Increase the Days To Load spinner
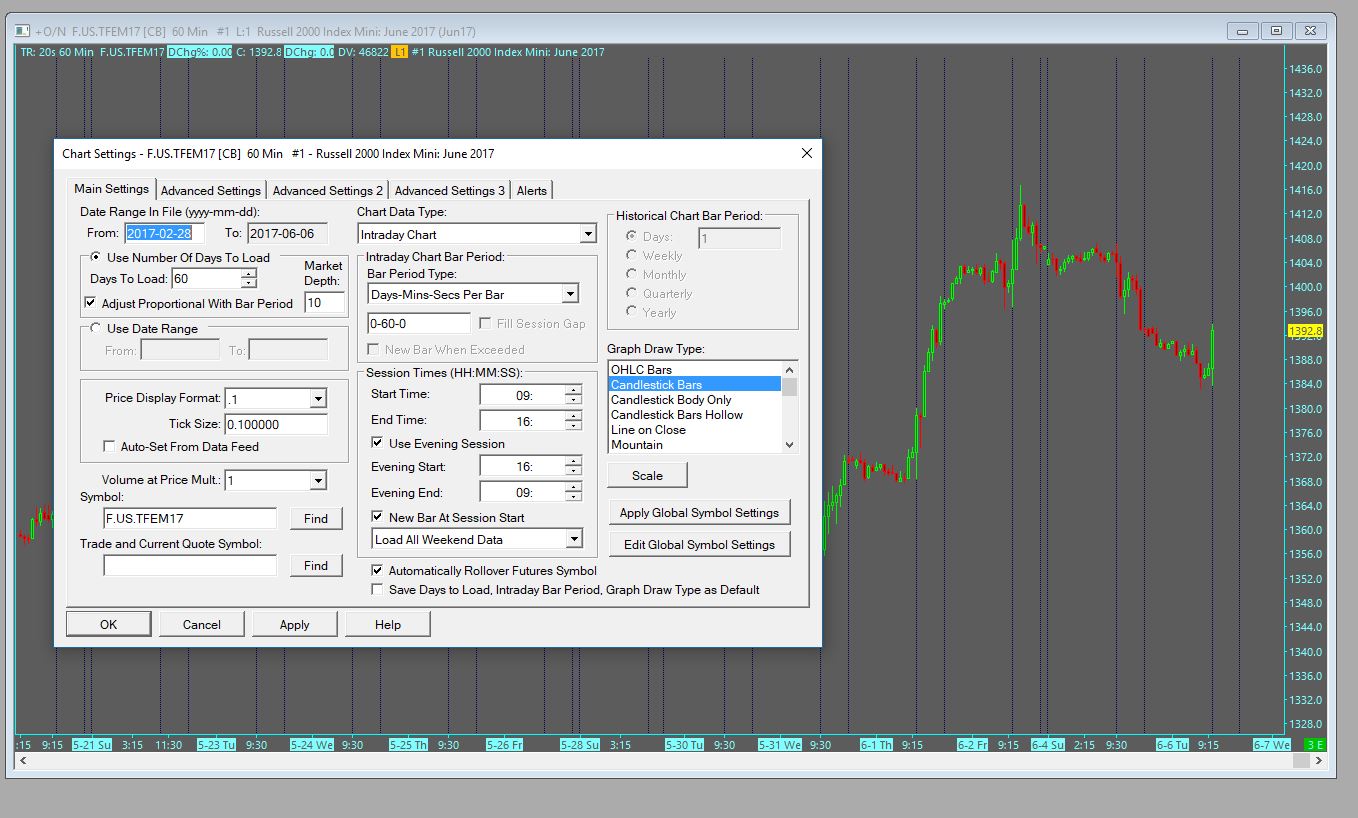Screen dimensions: 1358x818 249,274
